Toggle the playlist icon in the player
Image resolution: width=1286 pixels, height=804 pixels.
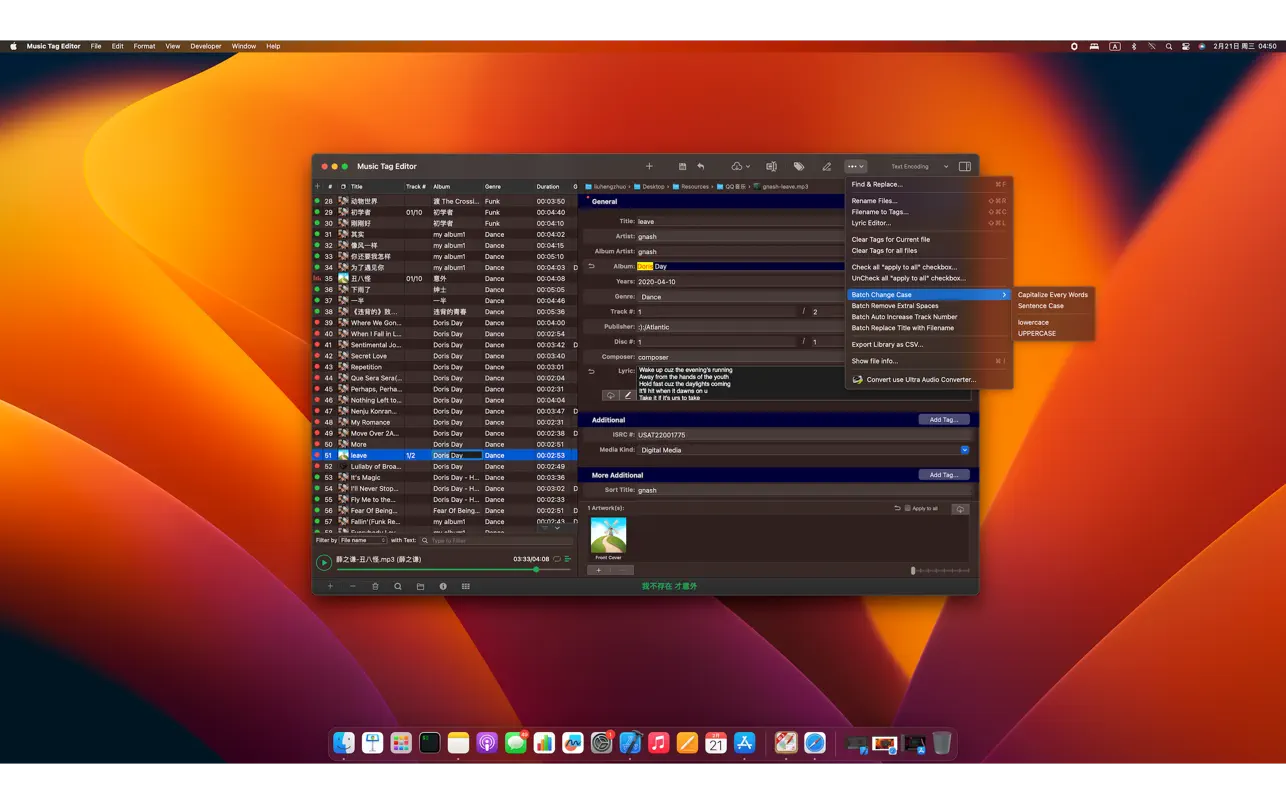click(x=568, y=559)
